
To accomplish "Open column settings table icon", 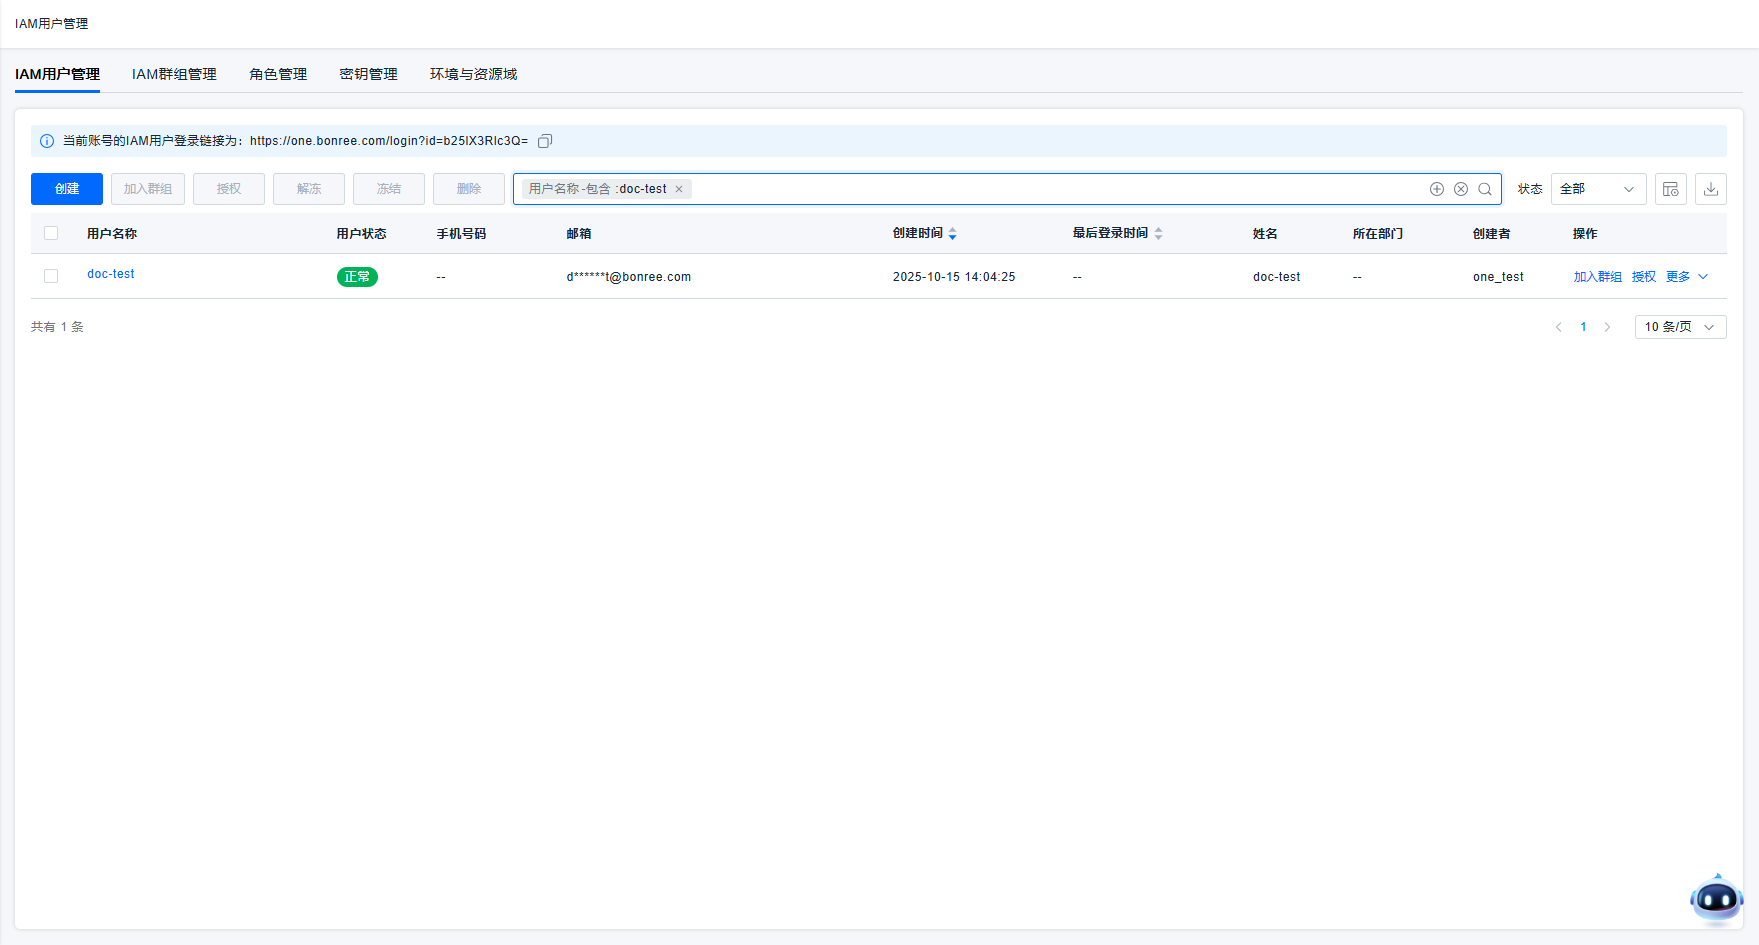I will (x=1671, y=189).
